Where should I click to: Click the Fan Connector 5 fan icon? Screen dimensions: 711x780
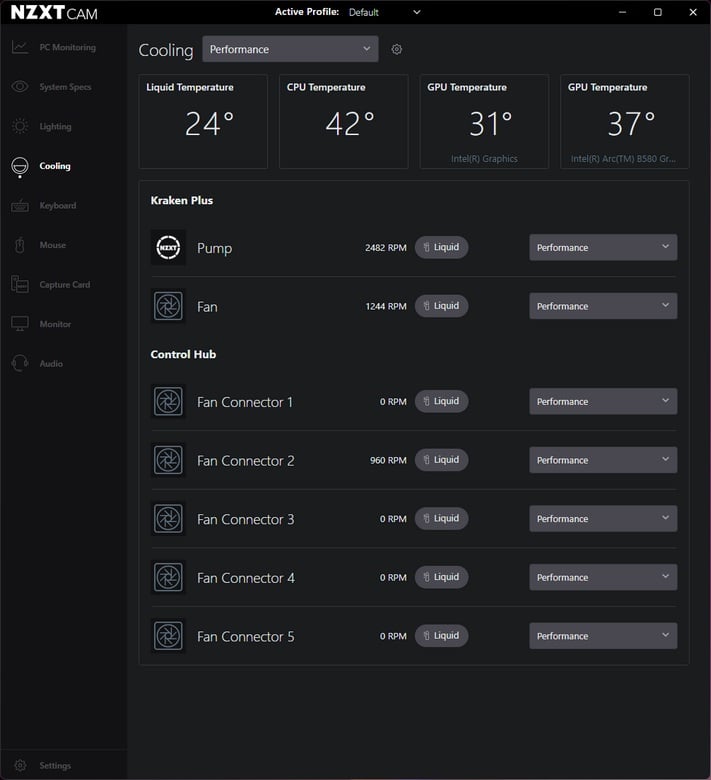coord(168,636)
